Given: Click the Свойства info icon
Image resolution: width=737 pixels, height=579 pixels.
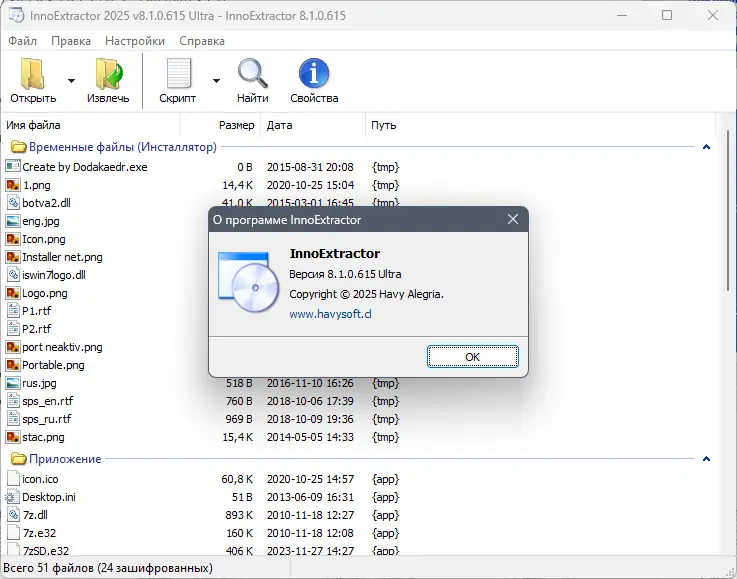Looking at the screenshot, I should (x=314, y=73).
